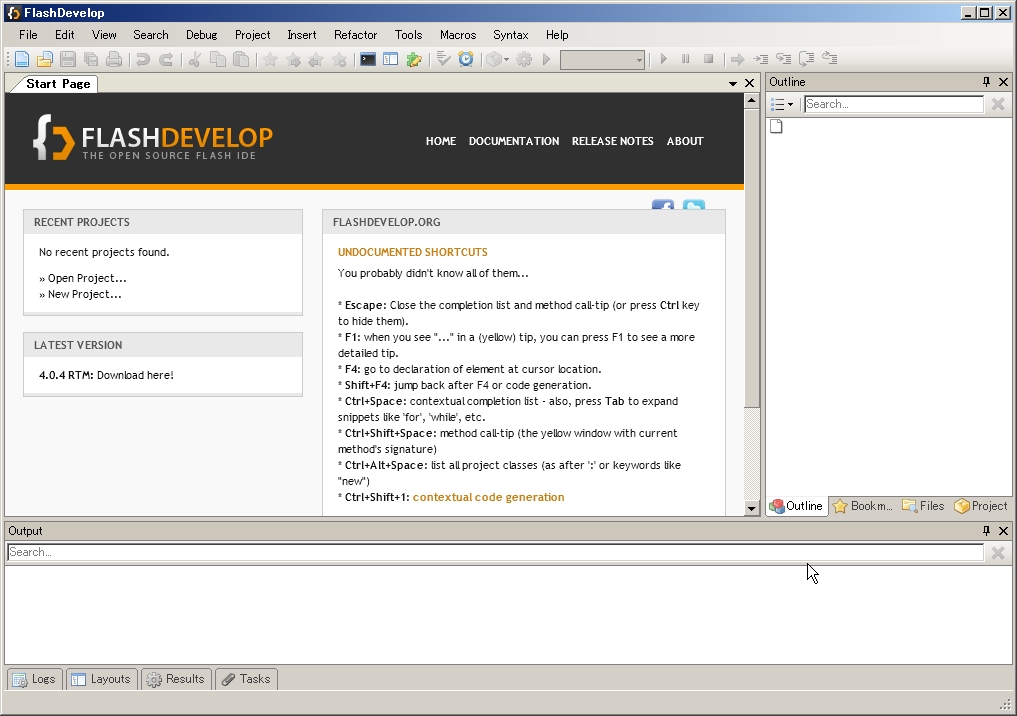Click the alarm clock toolbar icon

[466, 60]
